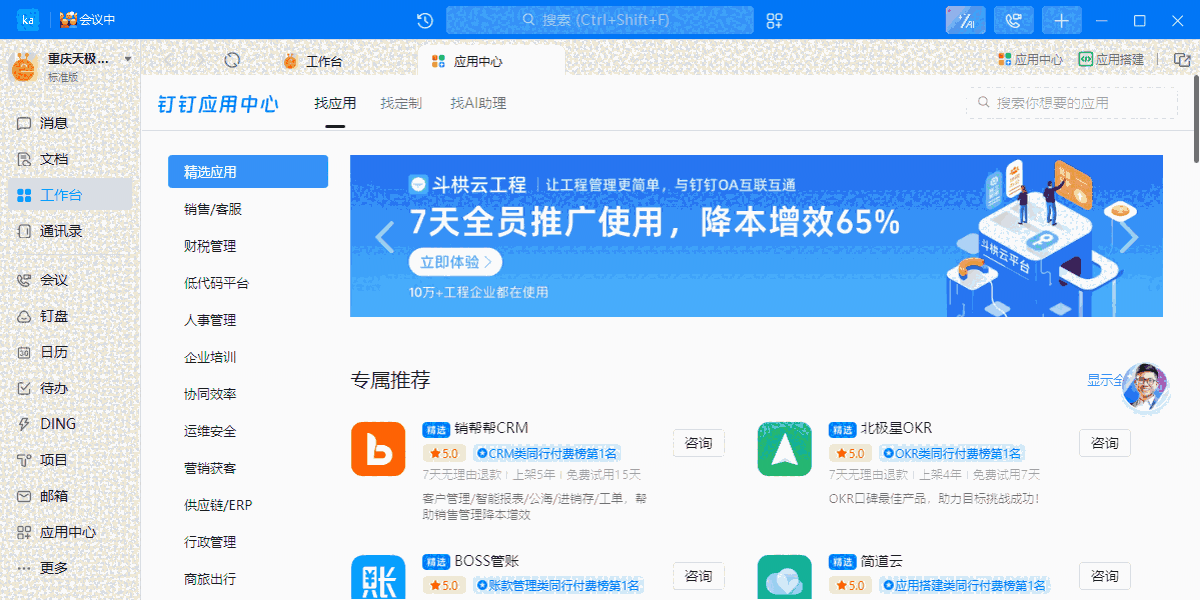Click 咨询 button next to 销帮帮CRM
This screenshot has width=1200, height=600.
pyautogui.click(x=698, y=443)
